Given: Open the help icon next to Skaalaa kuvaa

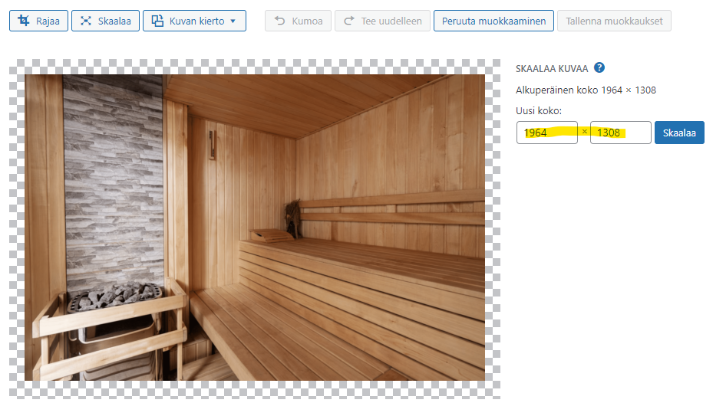Looking at the screenshot, I should (x=600, y=68).
